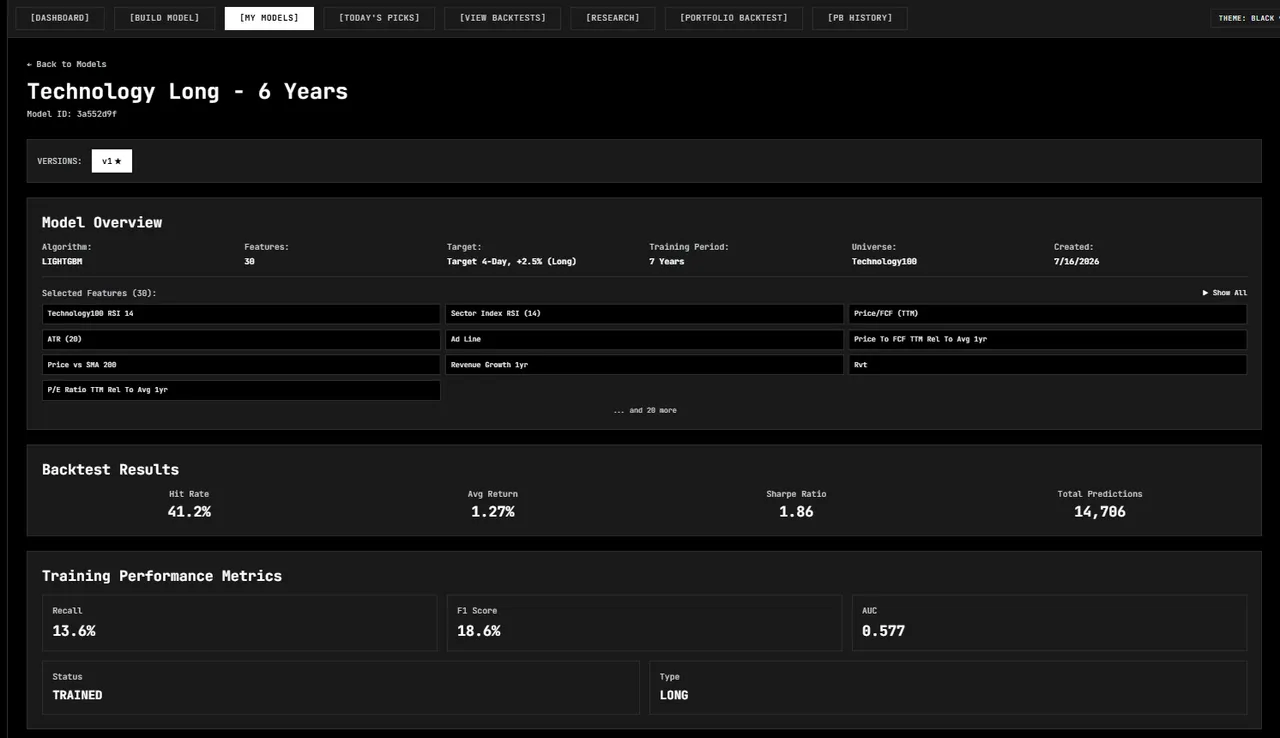Select version v1 button
Image resolution: width=1280 pixels, height=738 pixels.
pyautogui.click(x=112, y=161)
